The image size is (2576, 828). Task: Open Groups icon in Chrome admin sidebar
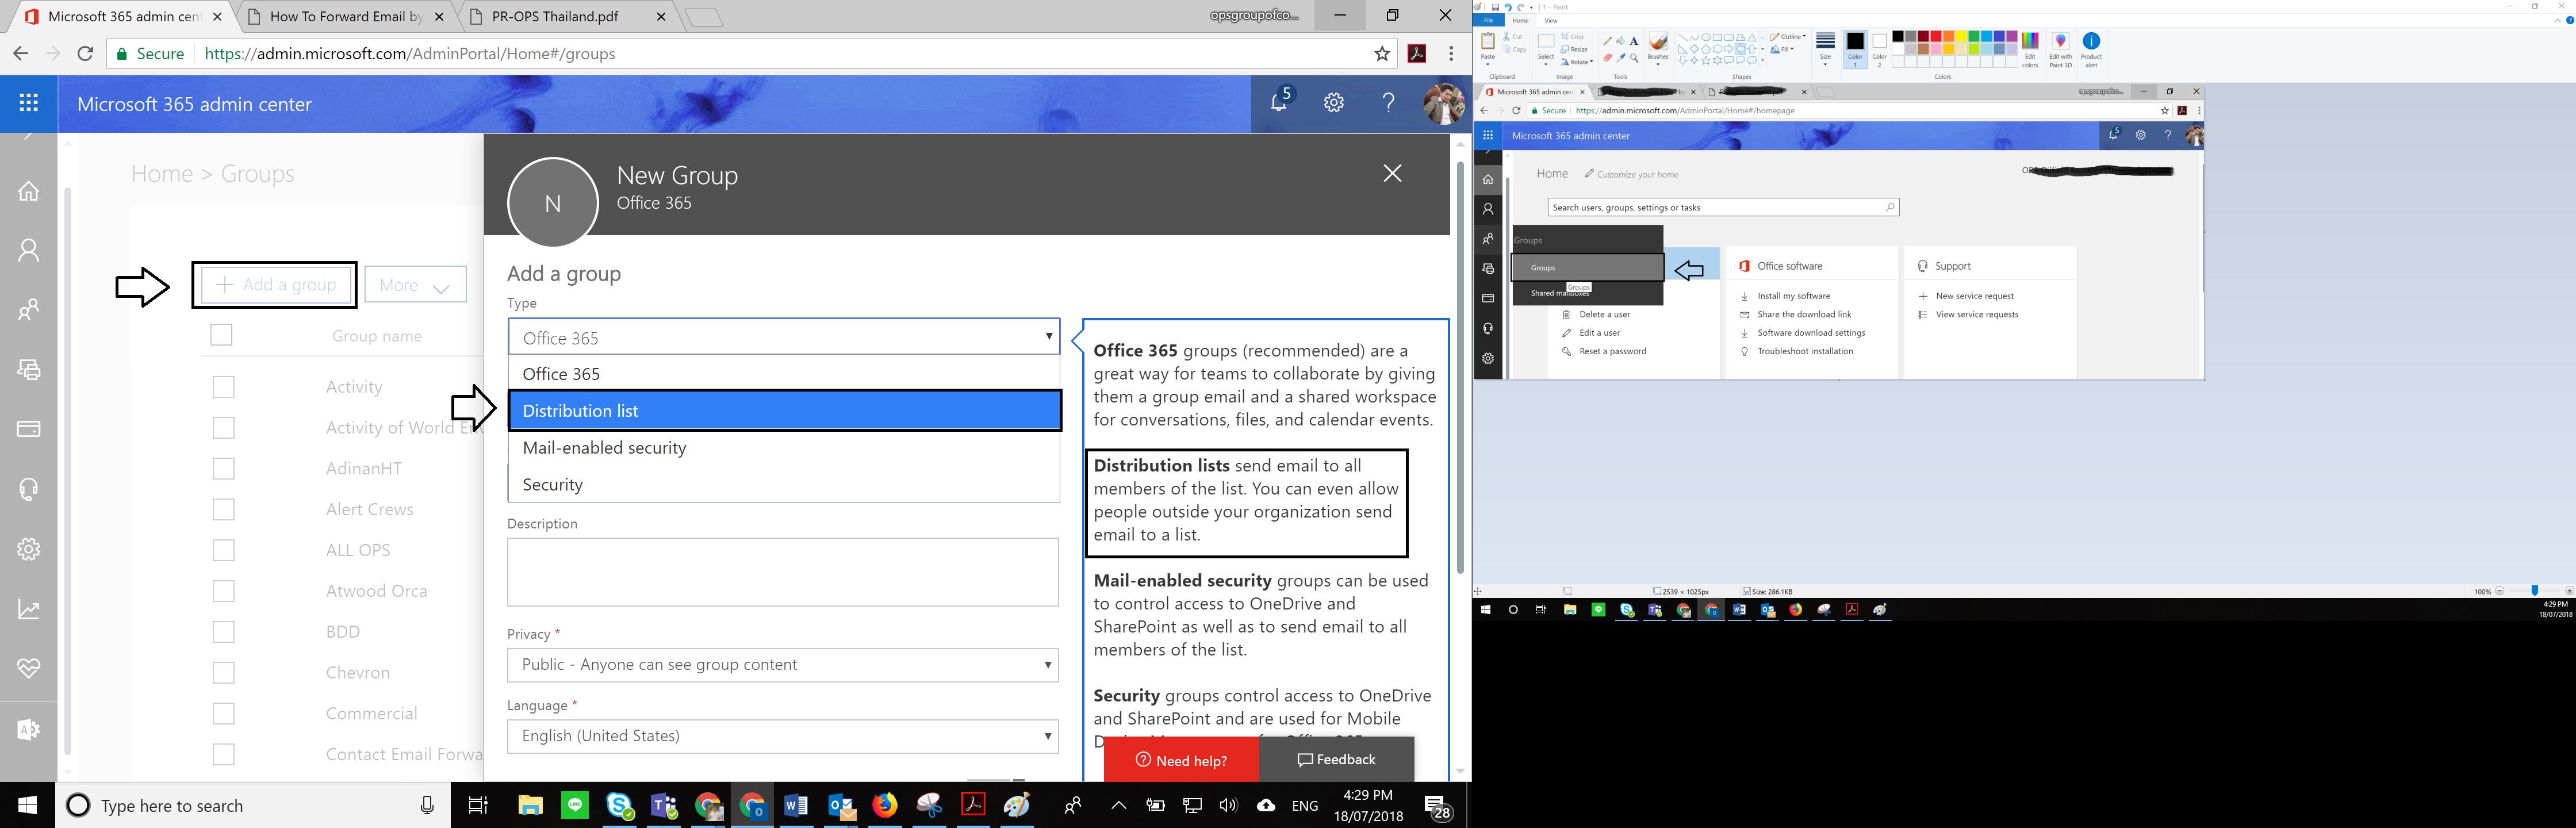29,310
